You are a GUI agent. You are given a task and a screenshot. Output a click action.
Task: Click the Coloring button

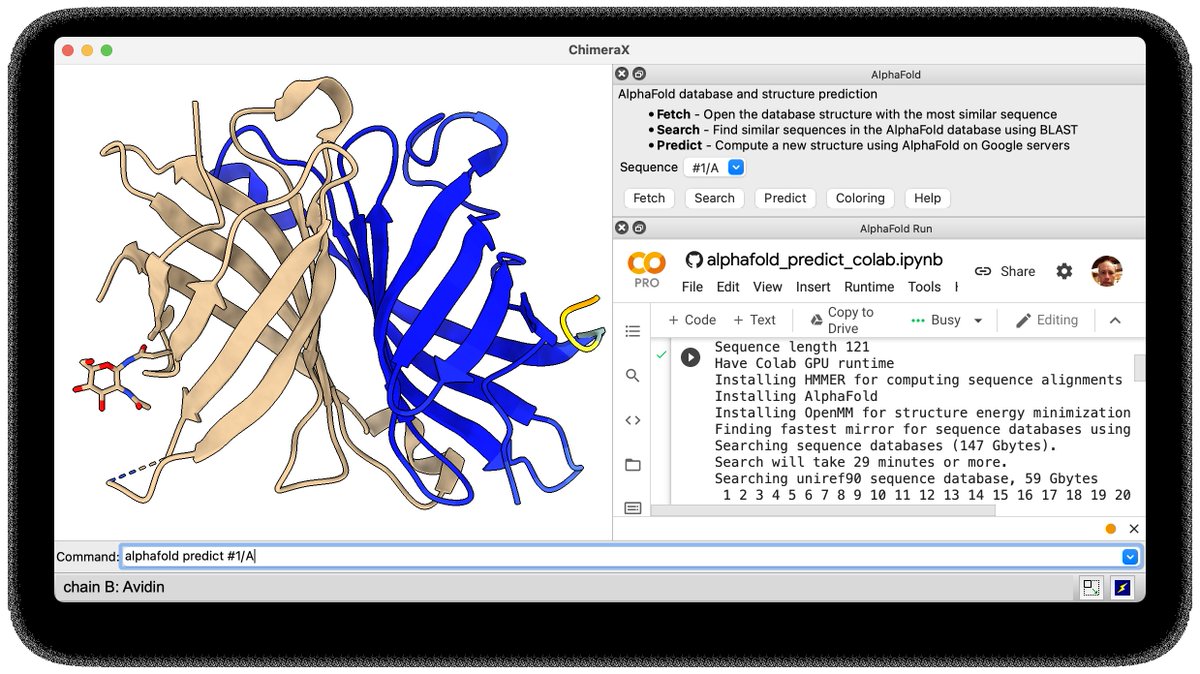(860, 198)
